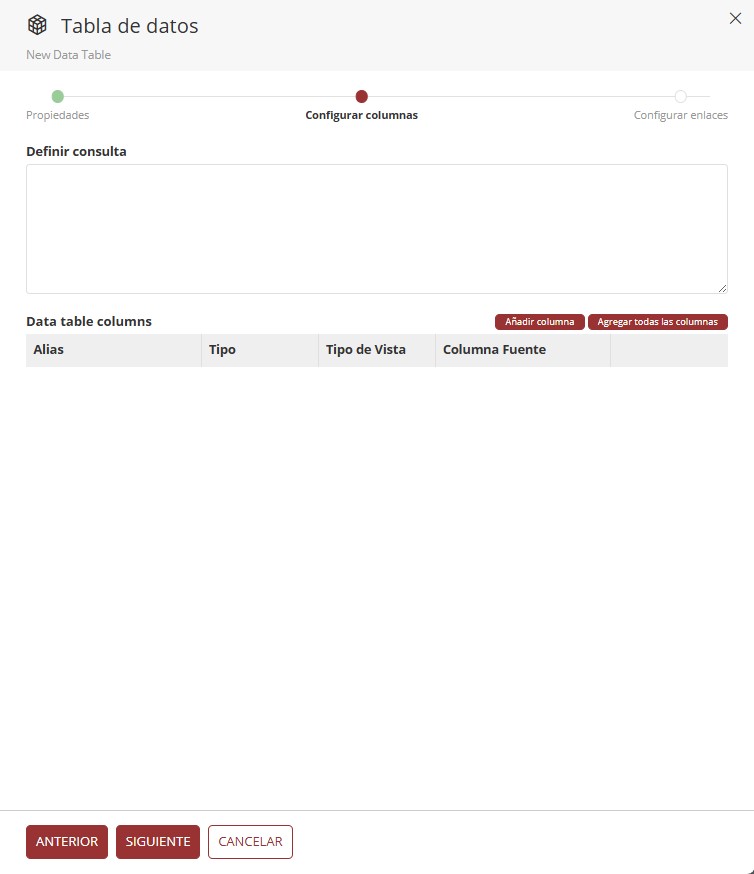754x874 pixels.
Task: Grab the query text area resize handle
Action: [x=722, y=288]
